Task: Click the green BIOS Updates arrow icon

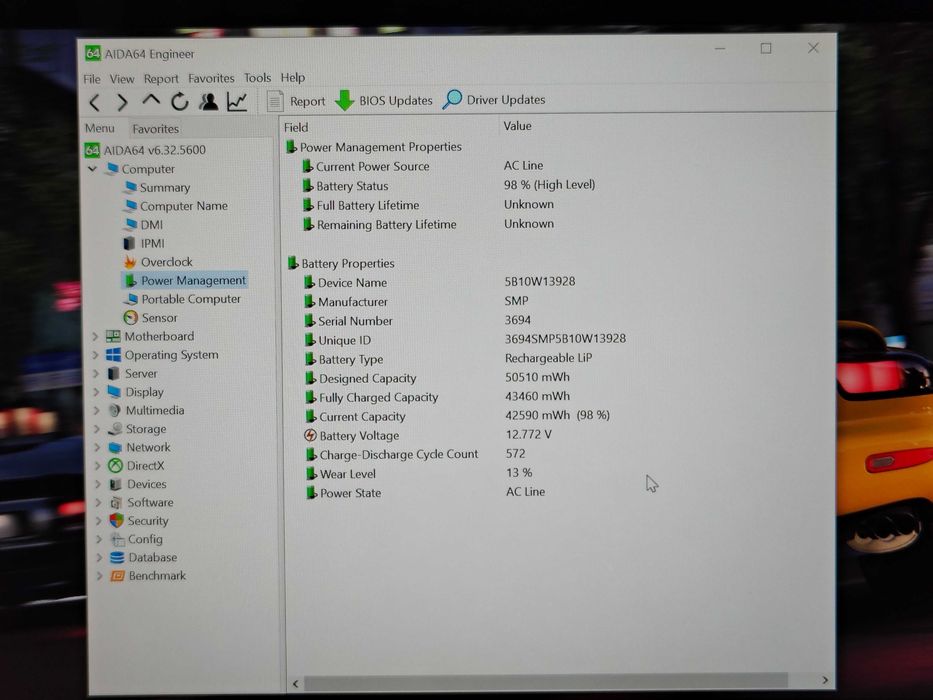Action: pos(345,101)
